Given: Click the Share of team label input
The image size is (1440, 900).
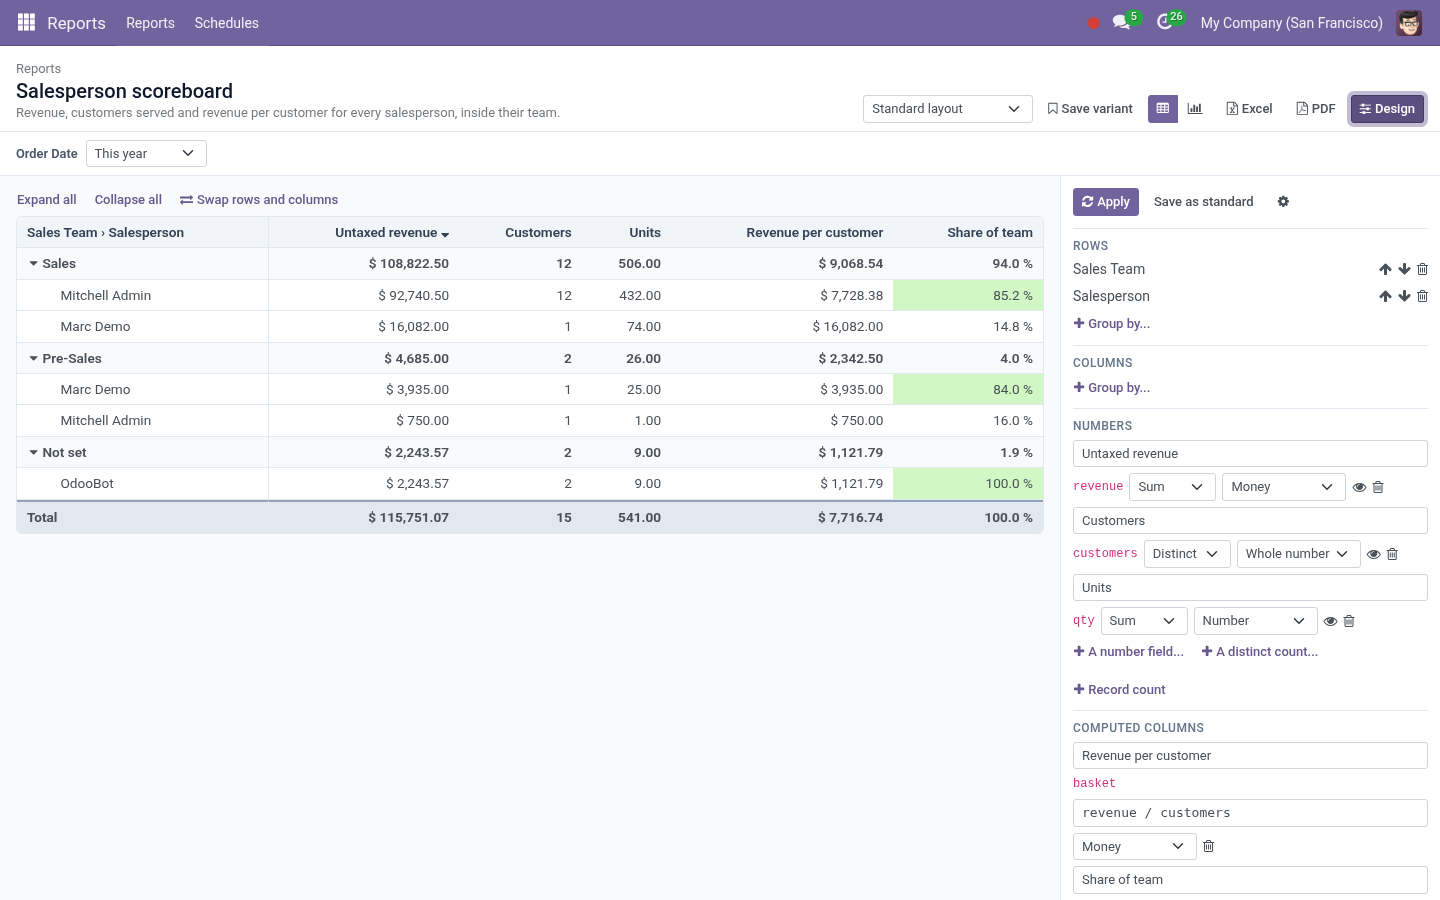Looking at the screenshot, I should tap(1250, 880).
